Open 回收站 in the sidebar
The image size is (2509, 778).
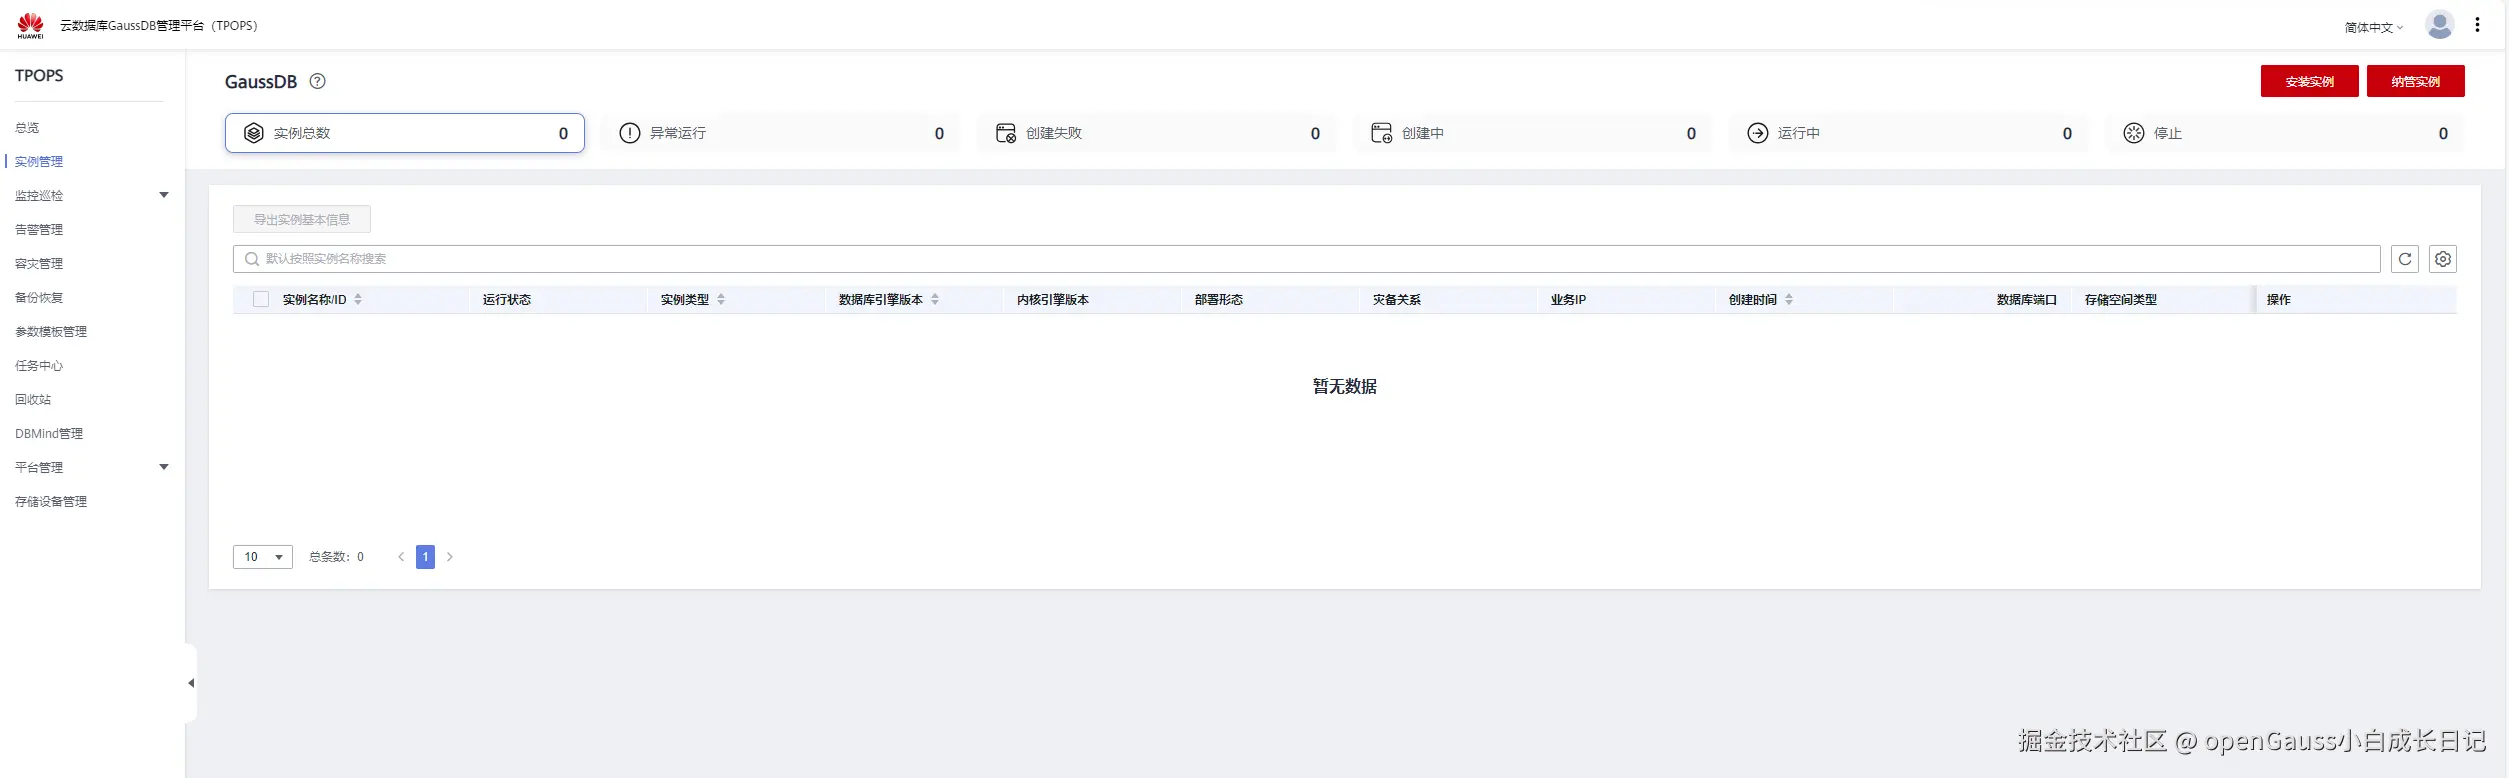click(33, 399)
